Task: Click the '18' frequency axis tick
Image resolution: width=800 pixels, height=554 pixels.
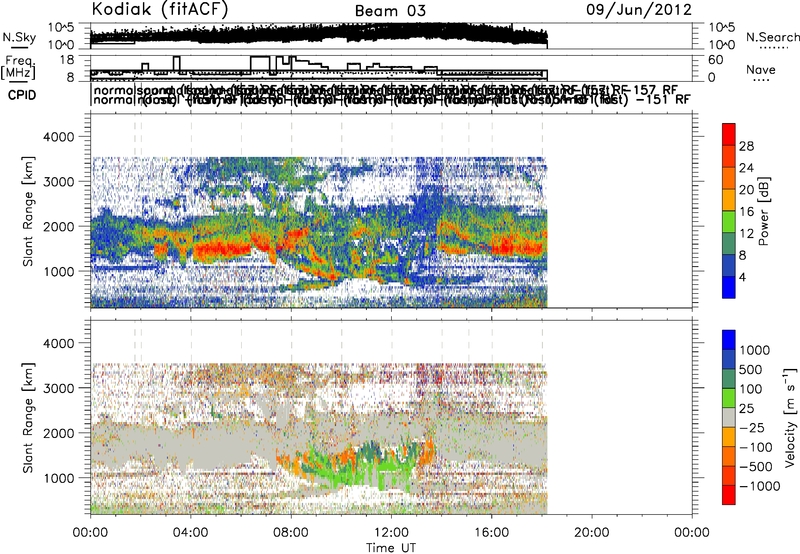Action: tap(67, 60)
